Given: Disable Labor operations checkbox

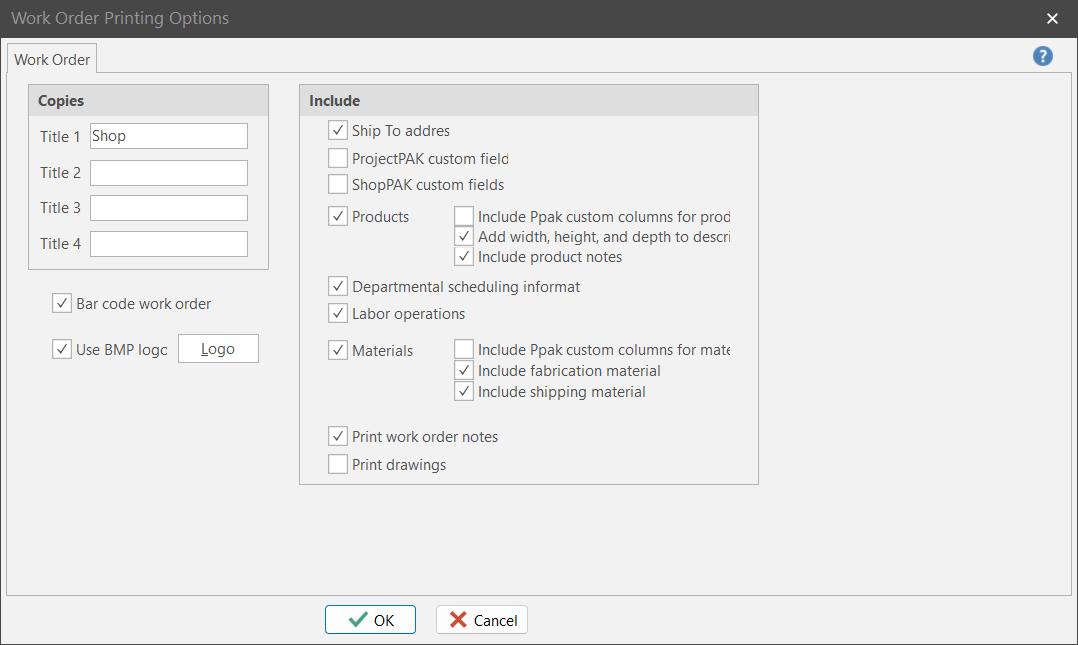Looking at the screenshot, I should tap(338, 314).
